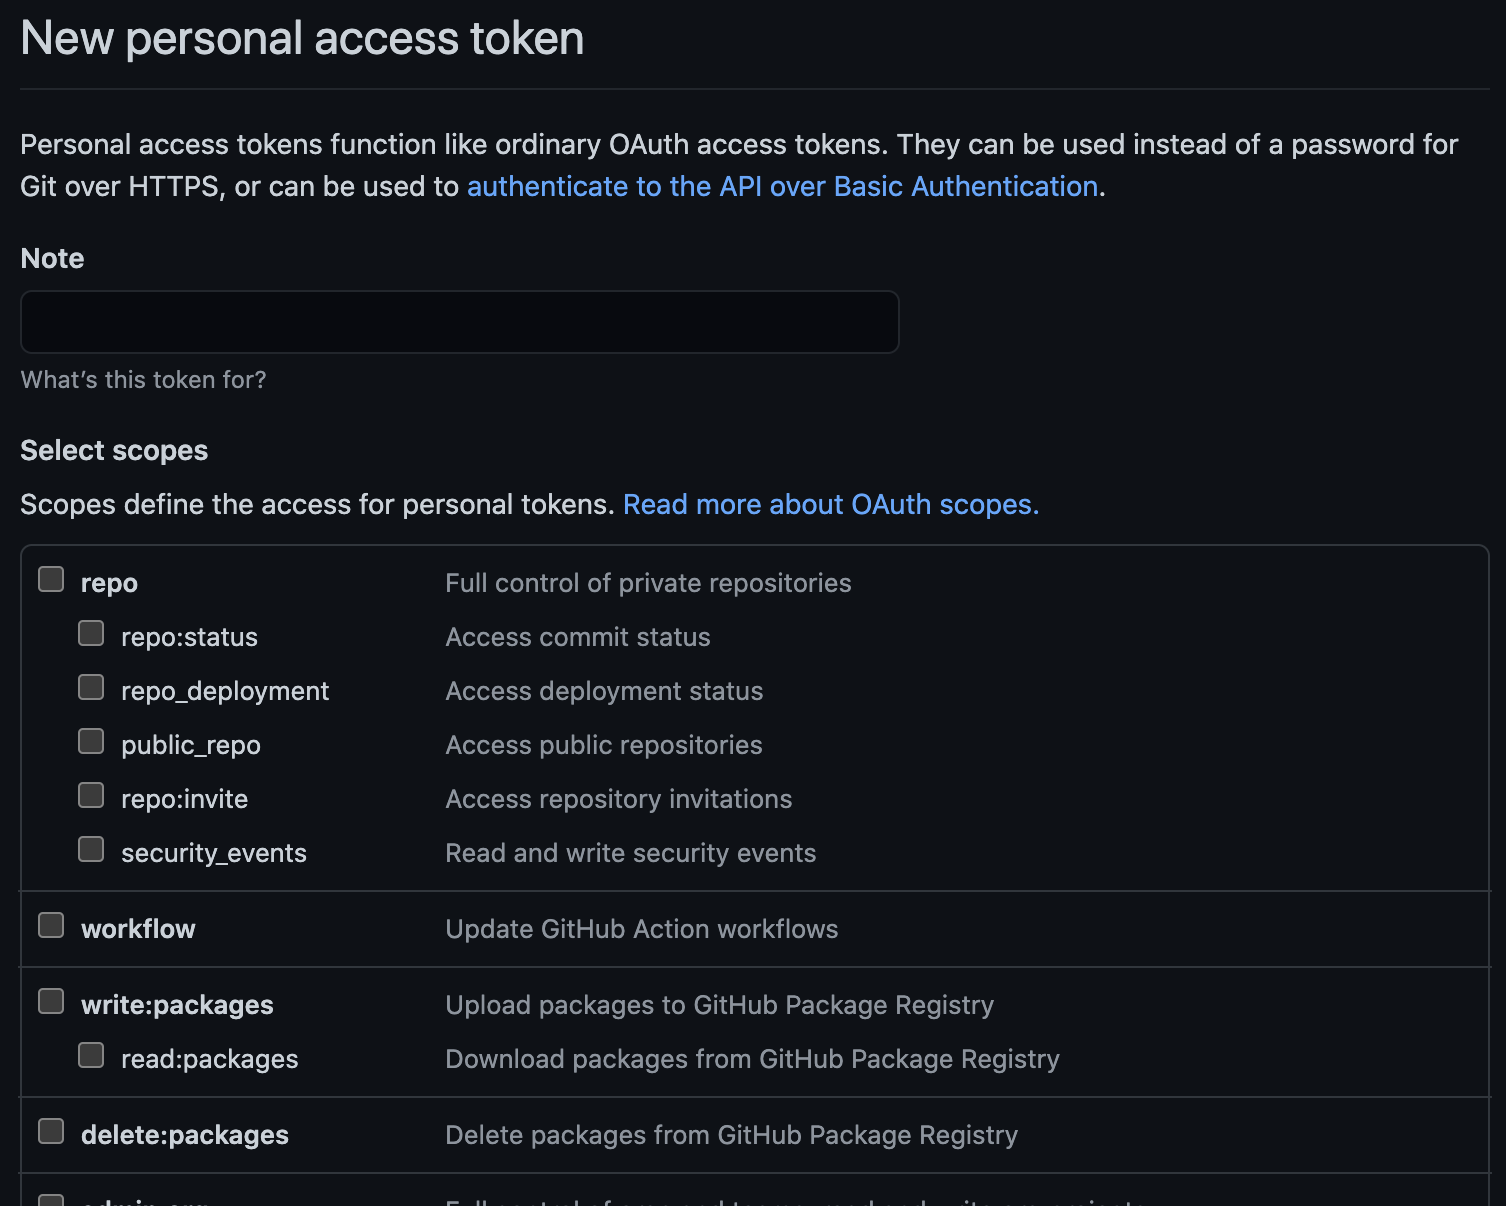Check the repo:status scope
The height and width of the screenshot is (1206, 1506).
tap(91, 634)
